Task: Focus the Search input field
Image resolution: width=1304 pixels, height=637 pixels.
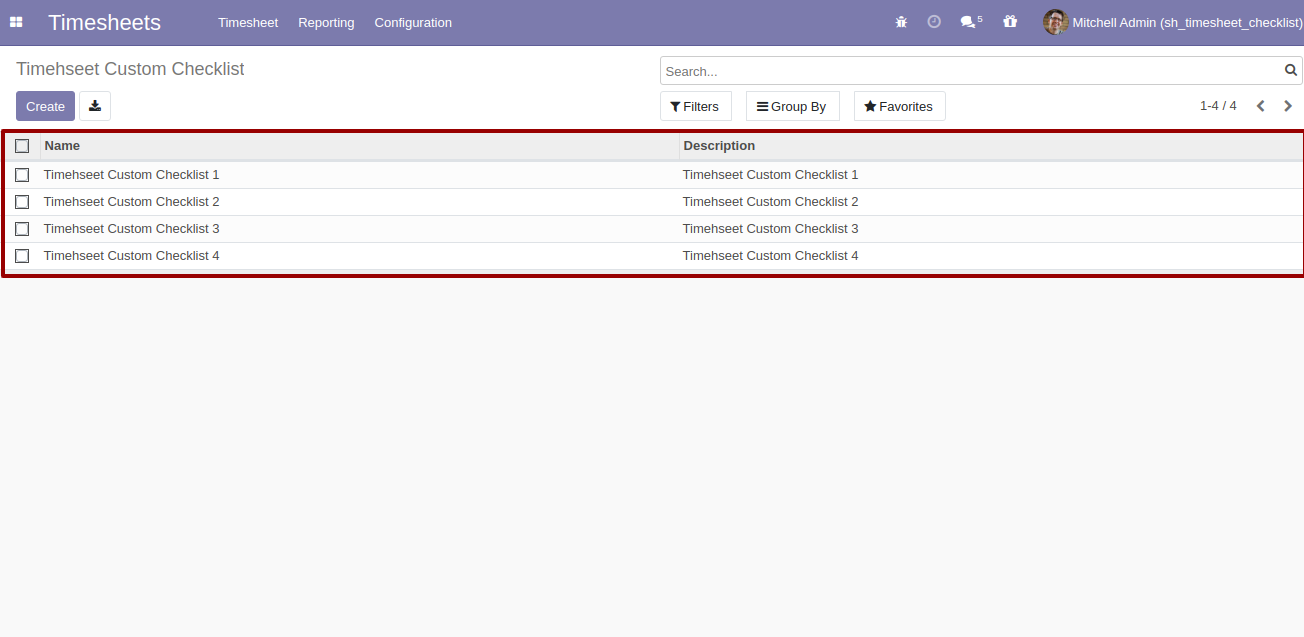Action: (x=972, y=71)
